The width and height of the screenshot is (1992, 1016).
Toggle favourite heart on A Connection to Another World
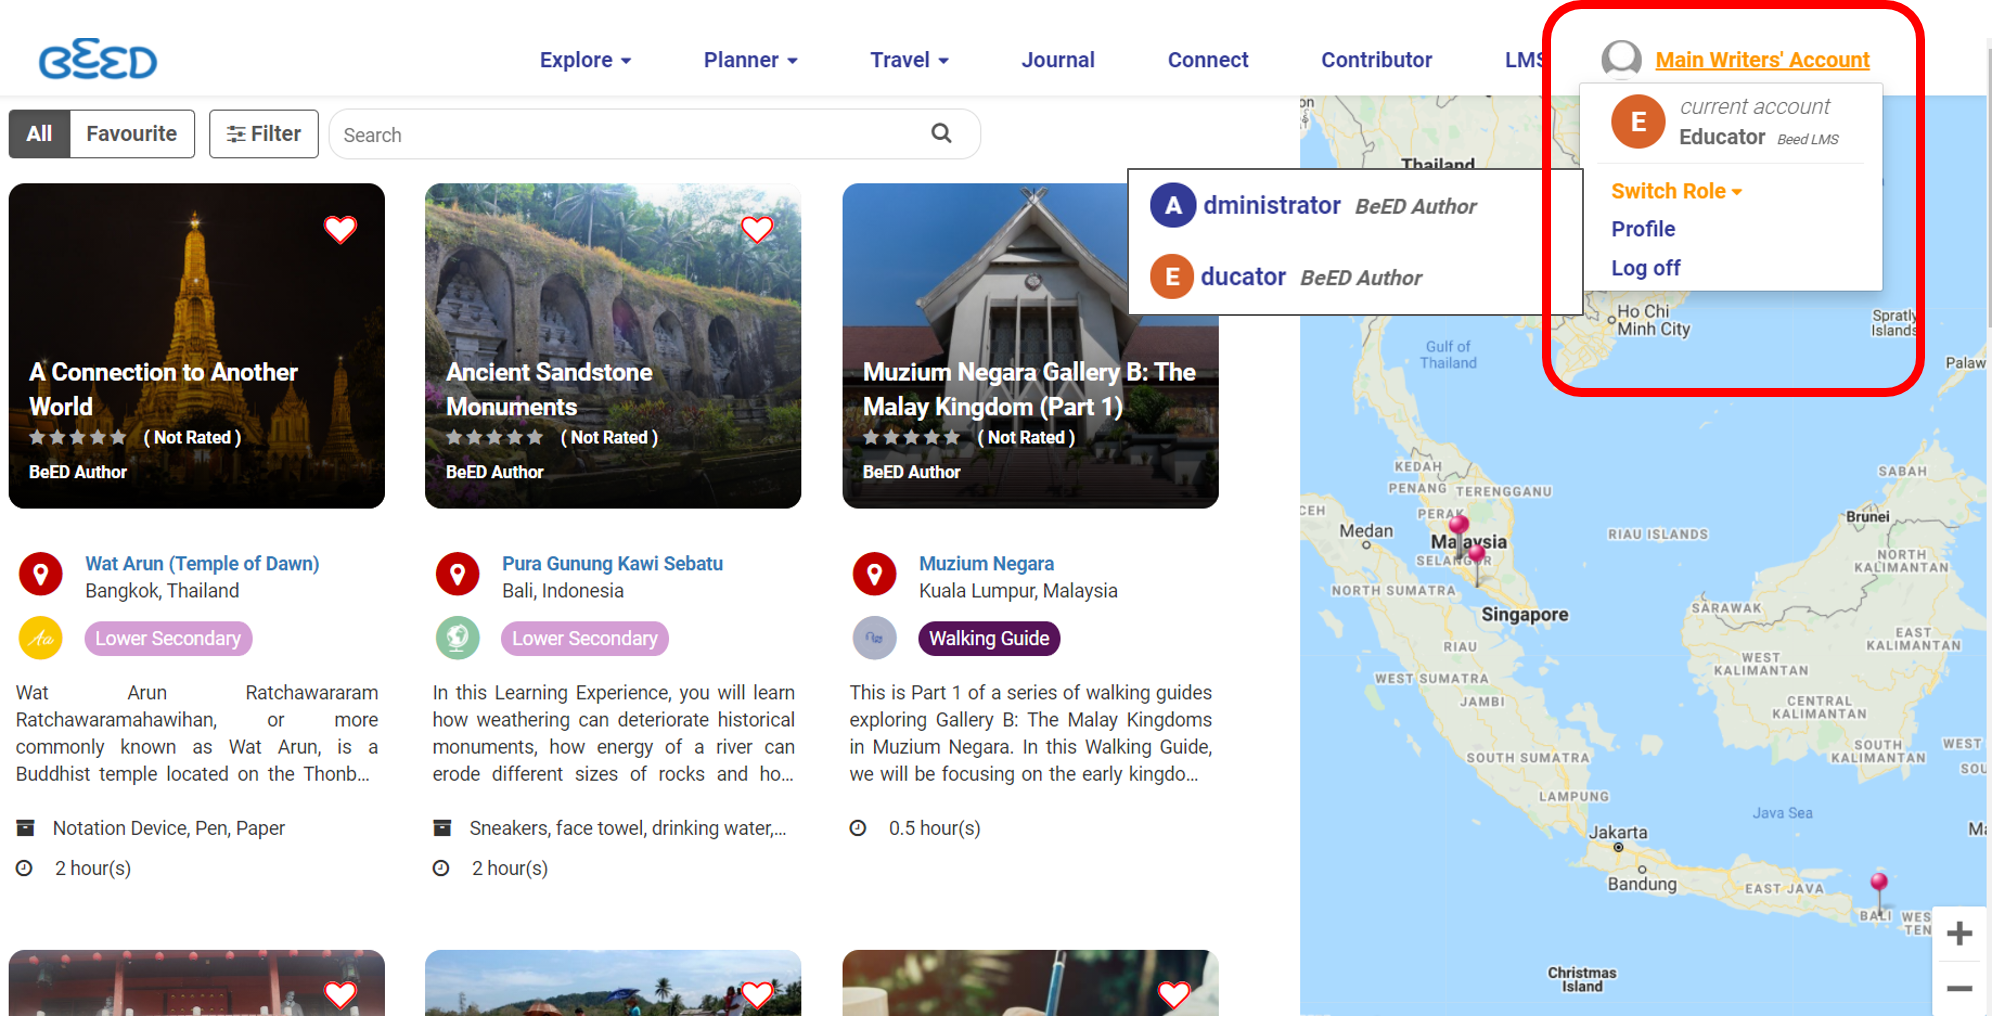pyautogui.click(x=340, y=229)
